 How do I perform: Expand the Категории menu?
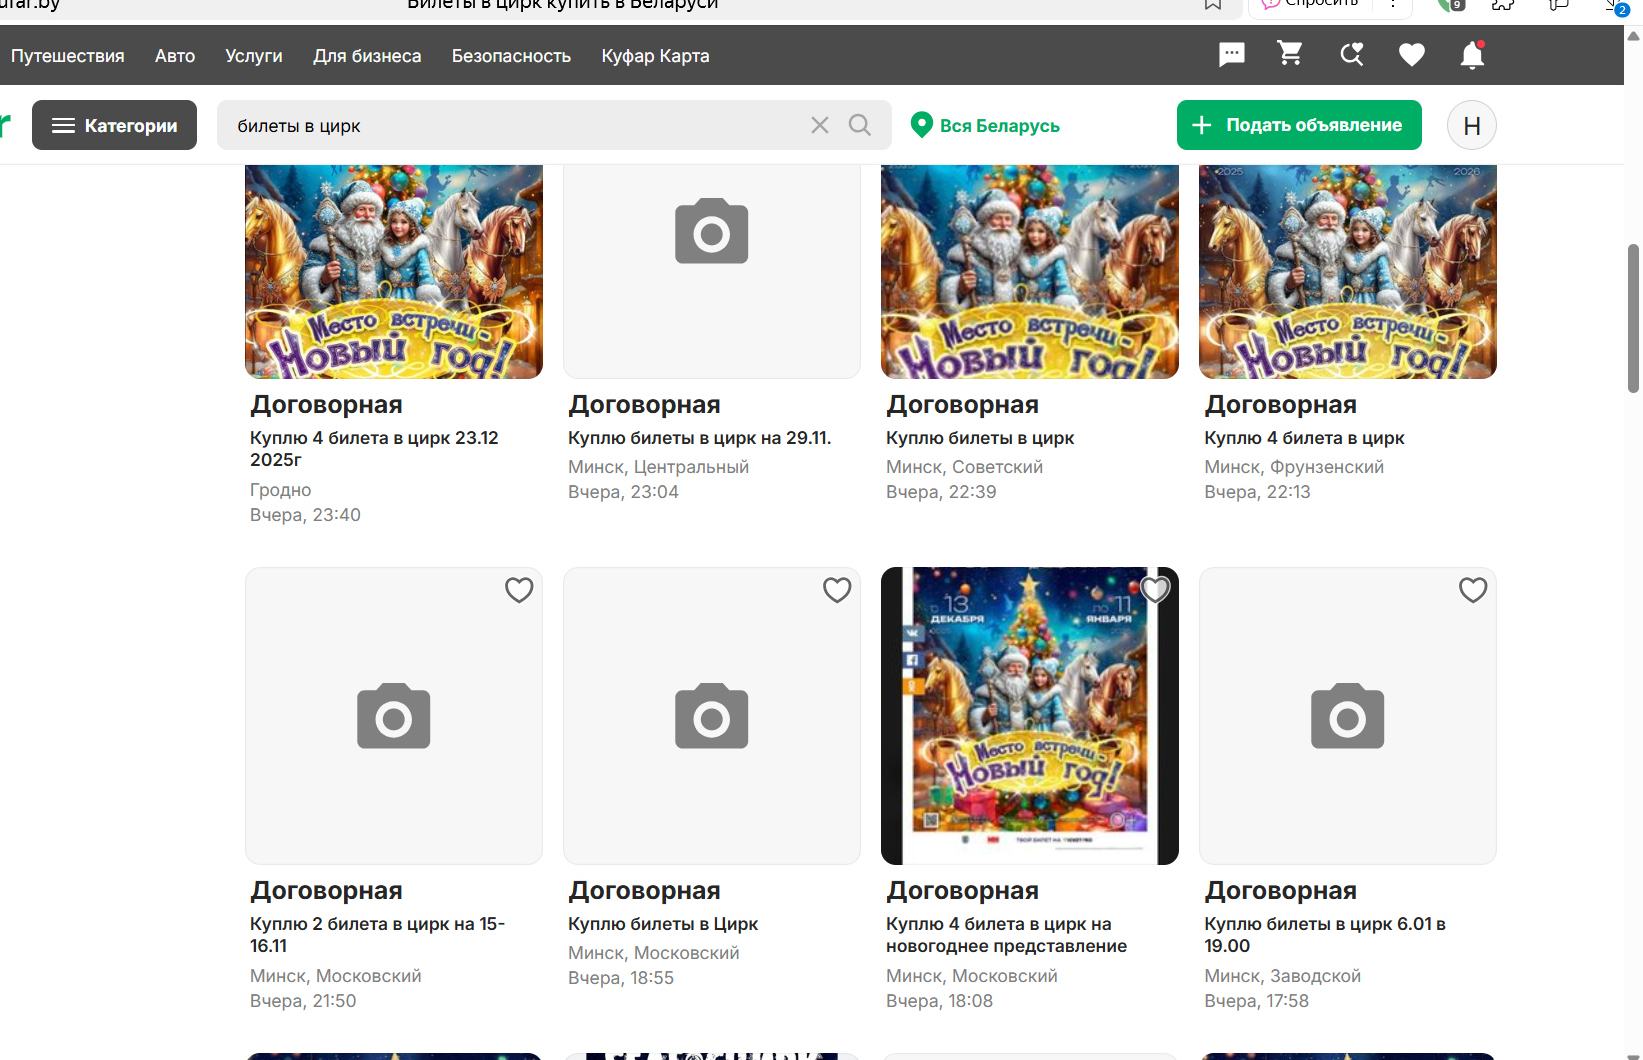pyautogui.click(x=114, y=125)
